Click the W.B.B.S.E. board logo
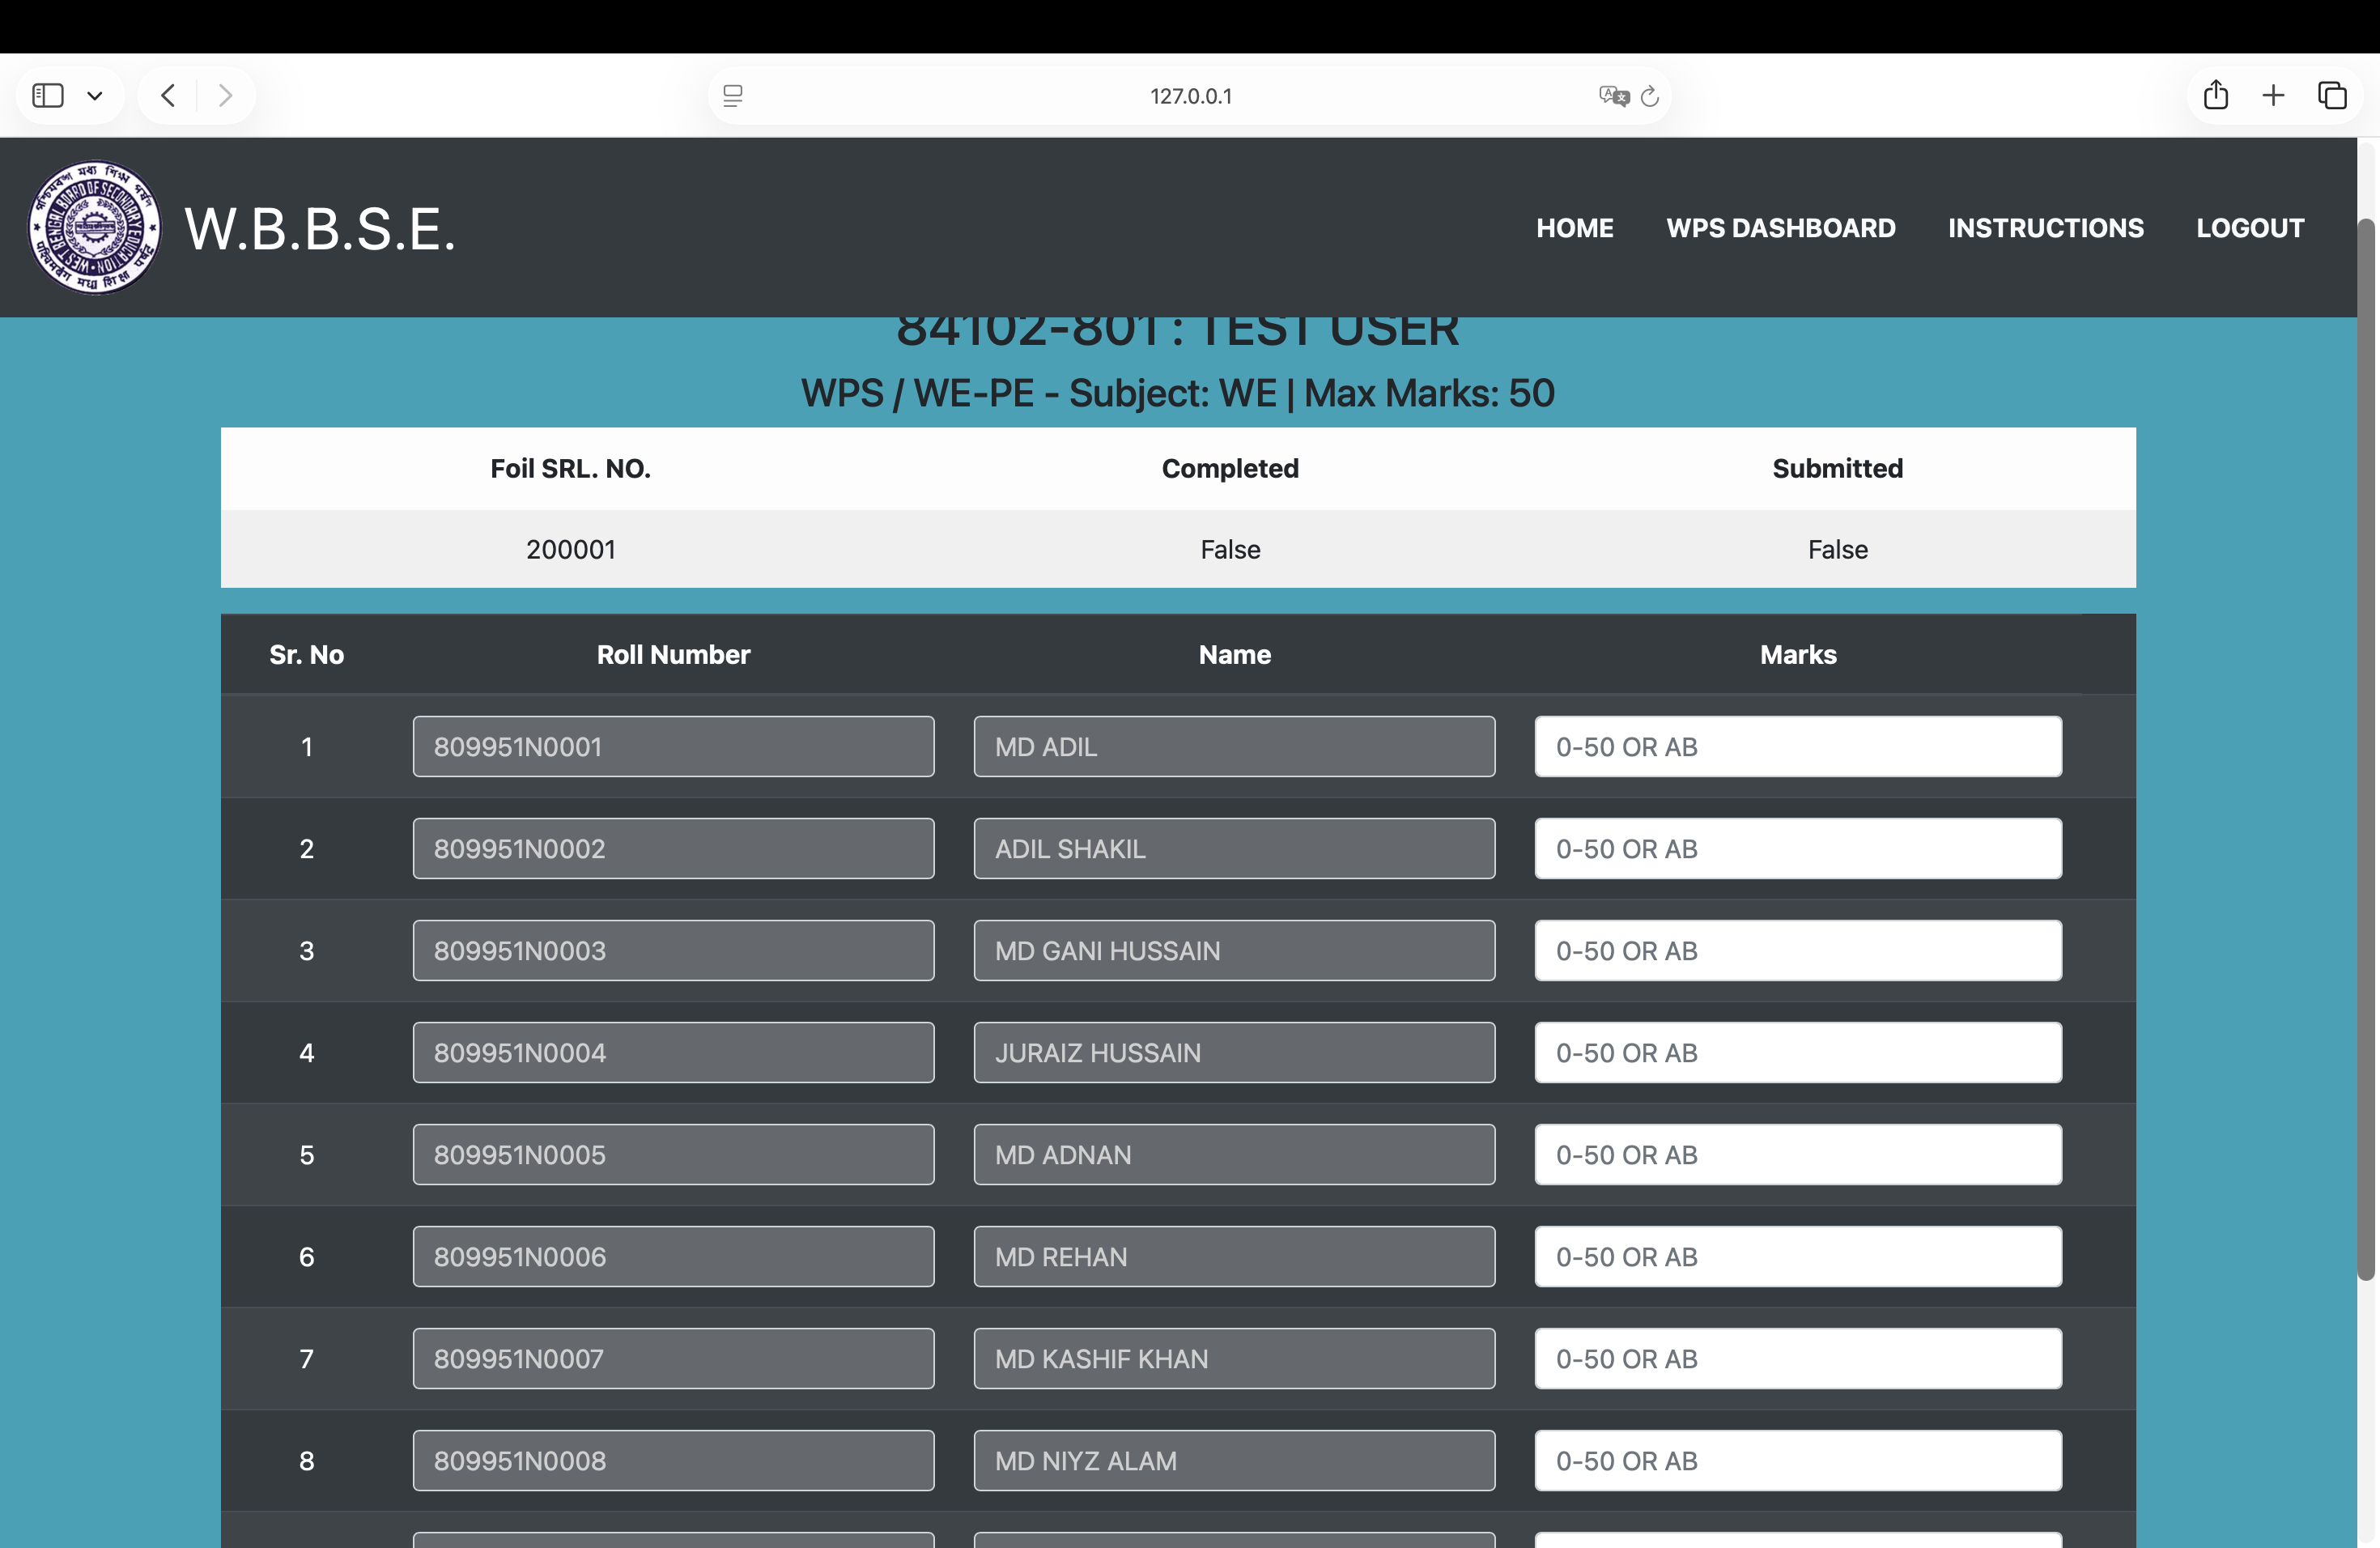Image resolution: width=2380 pixels, height=1548 pixels. point(94,228)
